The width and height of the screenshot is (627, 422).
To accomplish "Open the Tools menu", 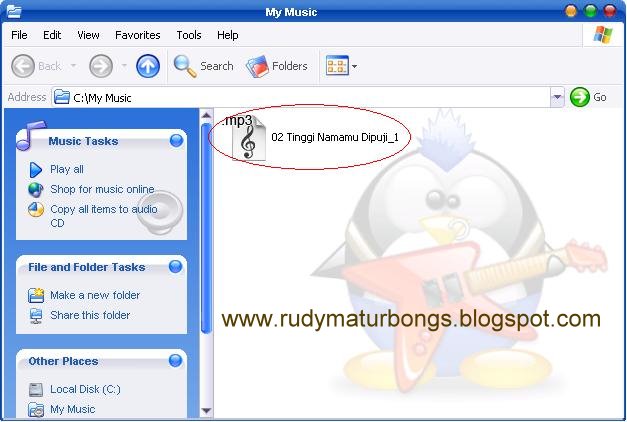I will pos(189,35).
